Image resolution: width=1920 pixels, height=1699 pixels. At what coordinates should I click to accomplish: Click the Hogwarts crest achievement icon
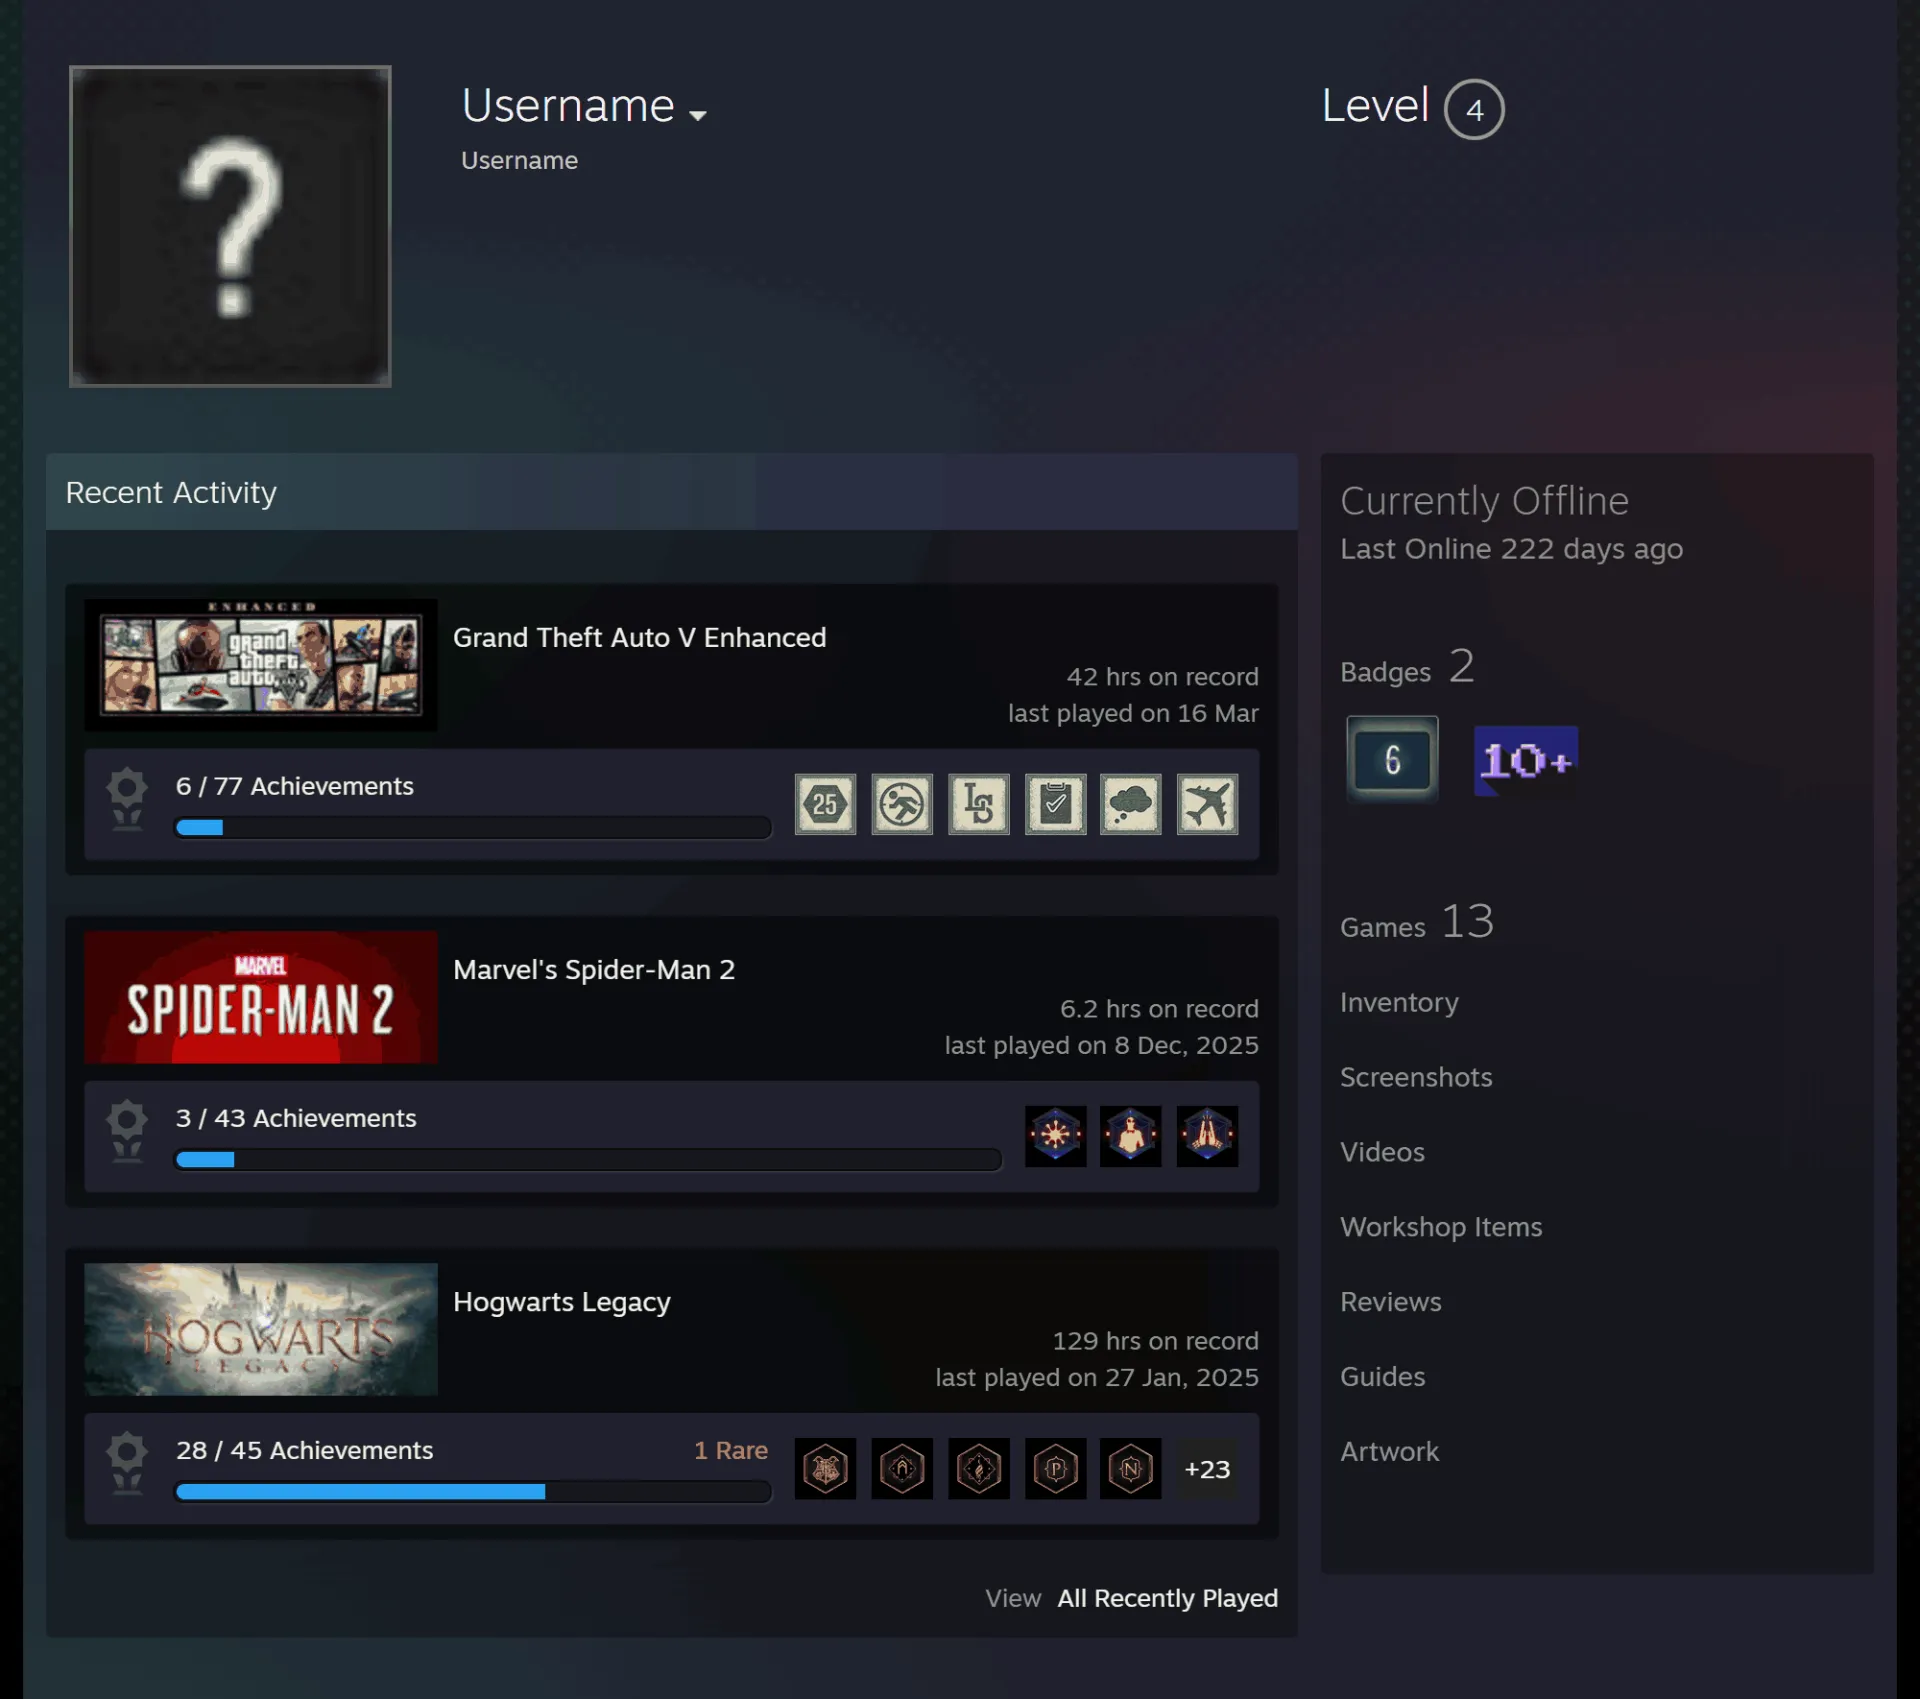point(825,1469)
